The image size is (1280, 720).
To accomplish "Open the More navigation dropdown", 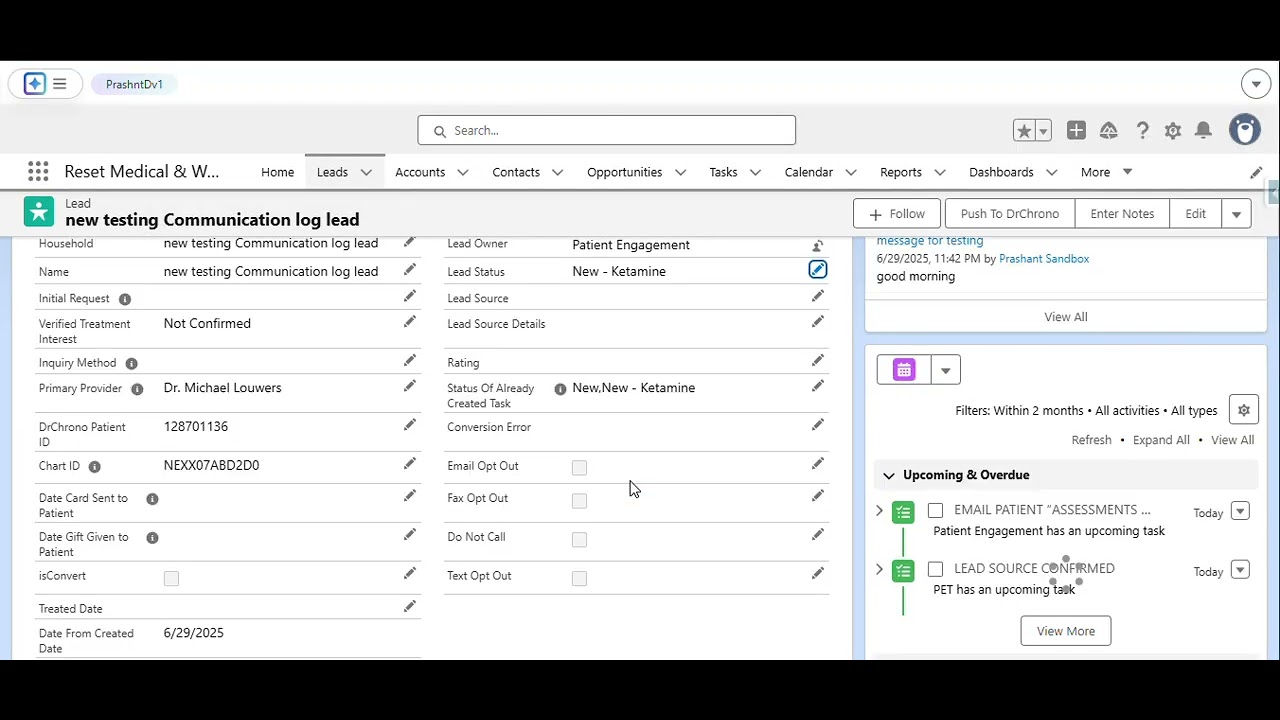I will pyautogui.click(x=1106, y=172).
